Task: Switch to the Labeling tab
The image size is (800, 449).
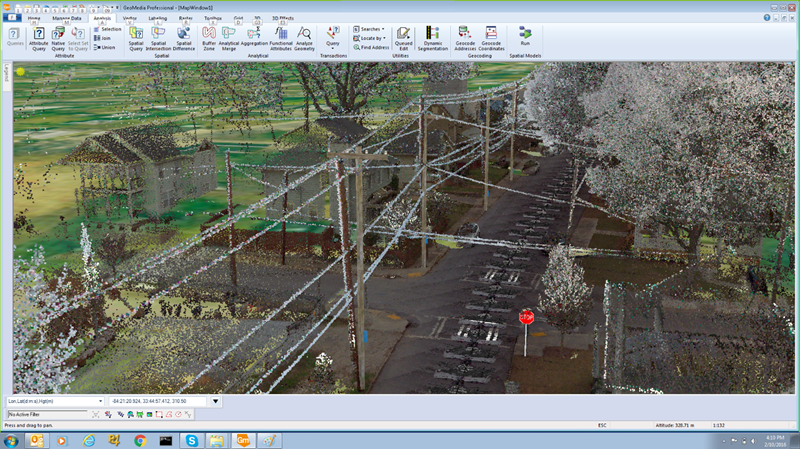Action: [x=158, y=18]
